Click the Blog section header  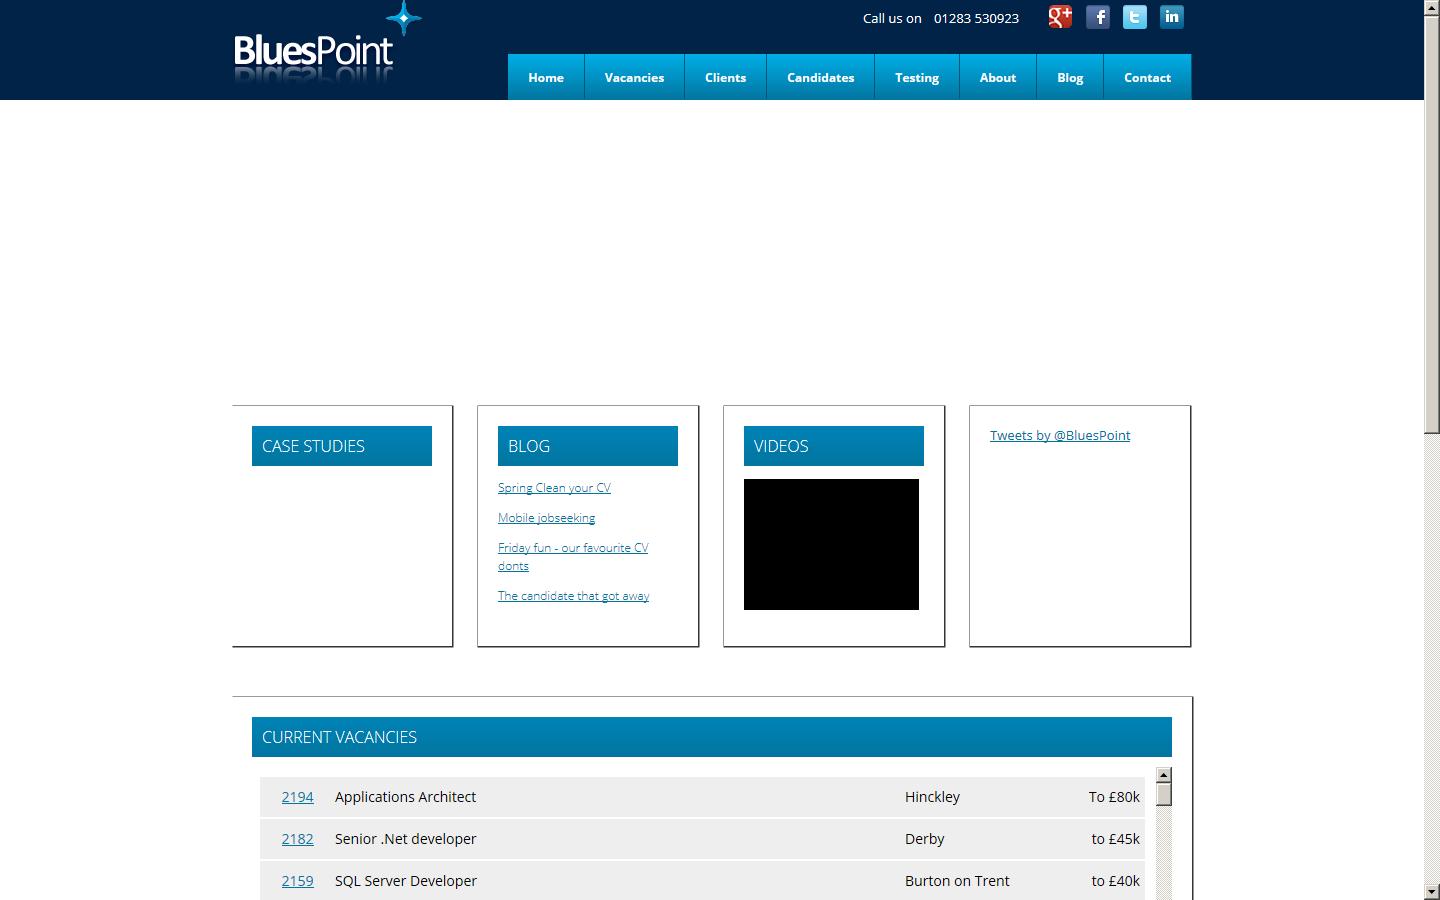point(587,445)
